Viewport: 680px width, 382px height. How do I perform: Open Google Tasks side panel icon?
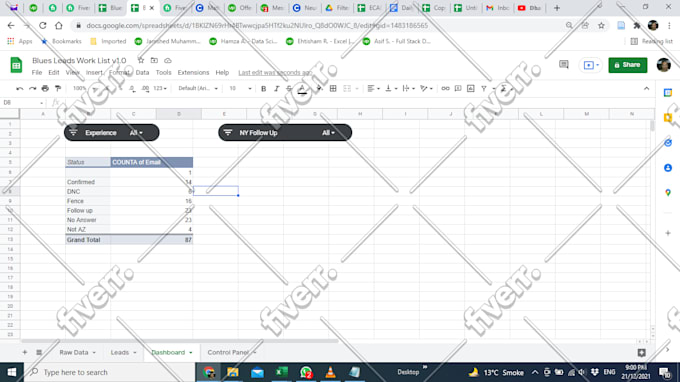[668, 143]
